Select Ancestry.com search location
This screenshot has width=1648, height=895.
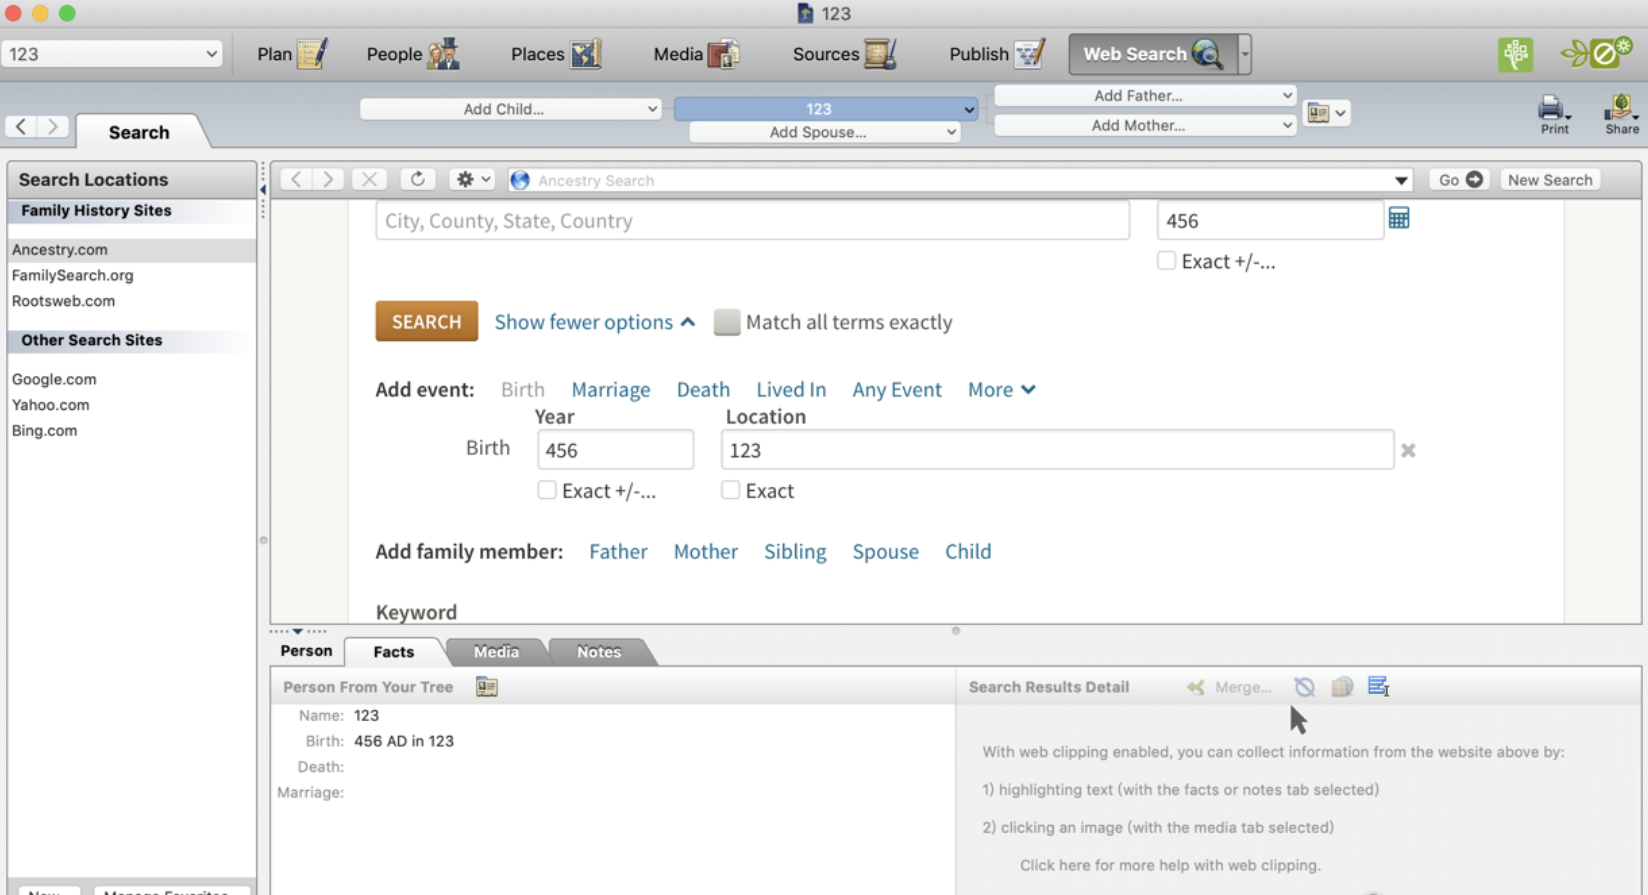pos(132,250)
